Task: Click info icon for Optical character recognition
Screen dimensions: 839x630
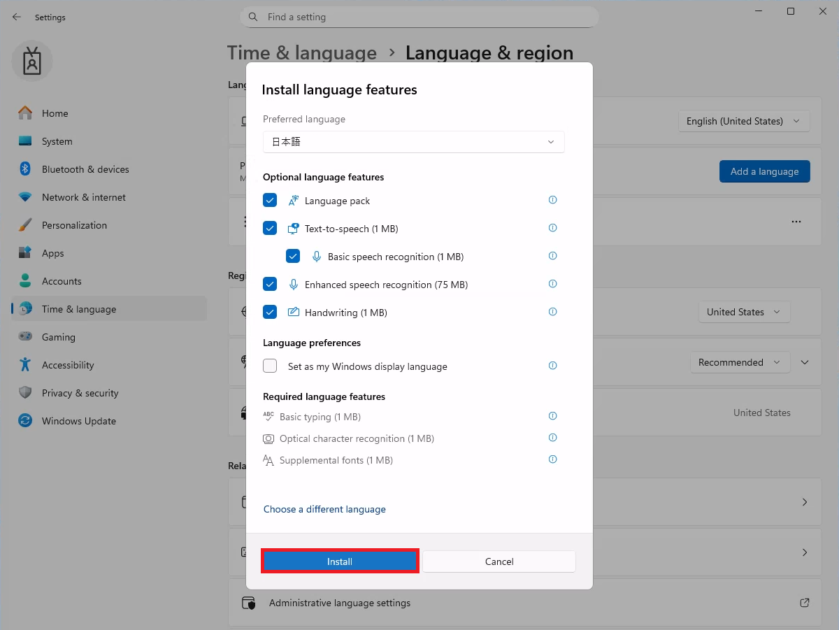Action: 553,438
